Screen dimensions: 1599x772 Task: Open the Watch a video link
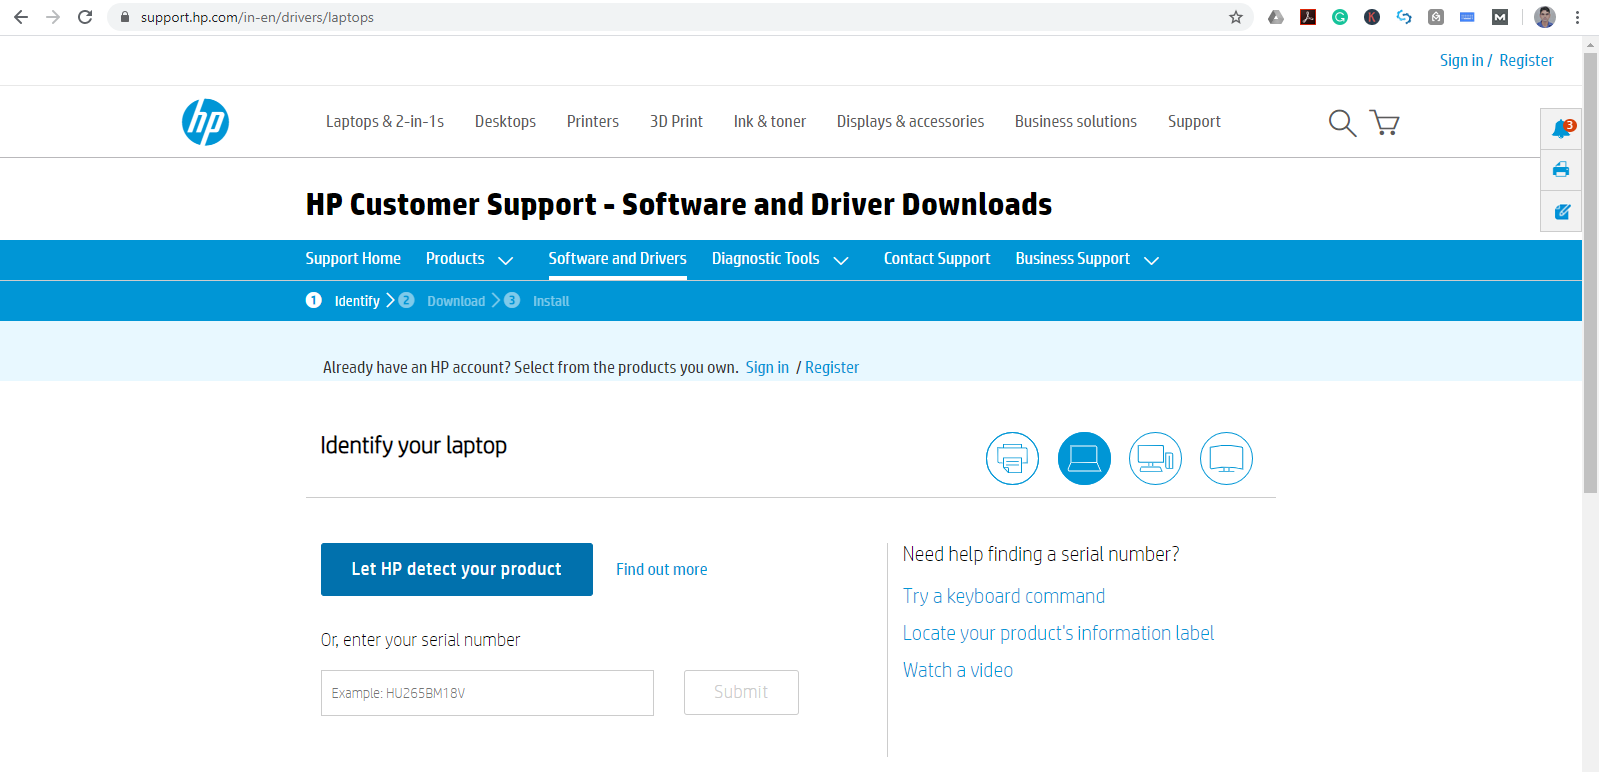(x=958, y=670)
